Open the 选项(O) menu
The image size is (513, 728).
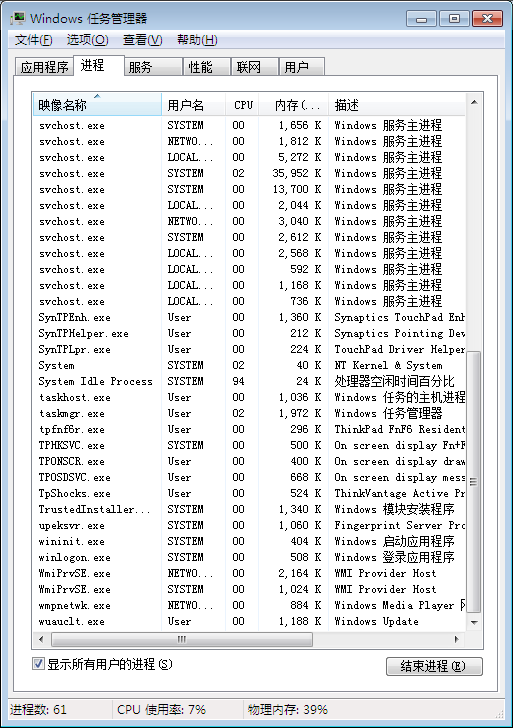(87, 40)
